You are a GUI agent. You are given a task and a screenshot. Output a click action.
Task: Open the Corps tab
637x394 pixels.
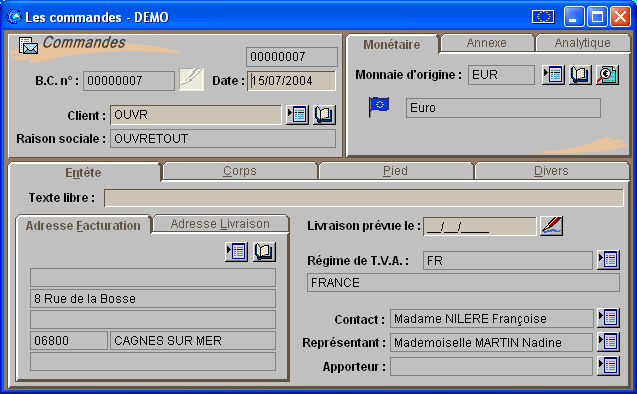click(x=240, y=171)
